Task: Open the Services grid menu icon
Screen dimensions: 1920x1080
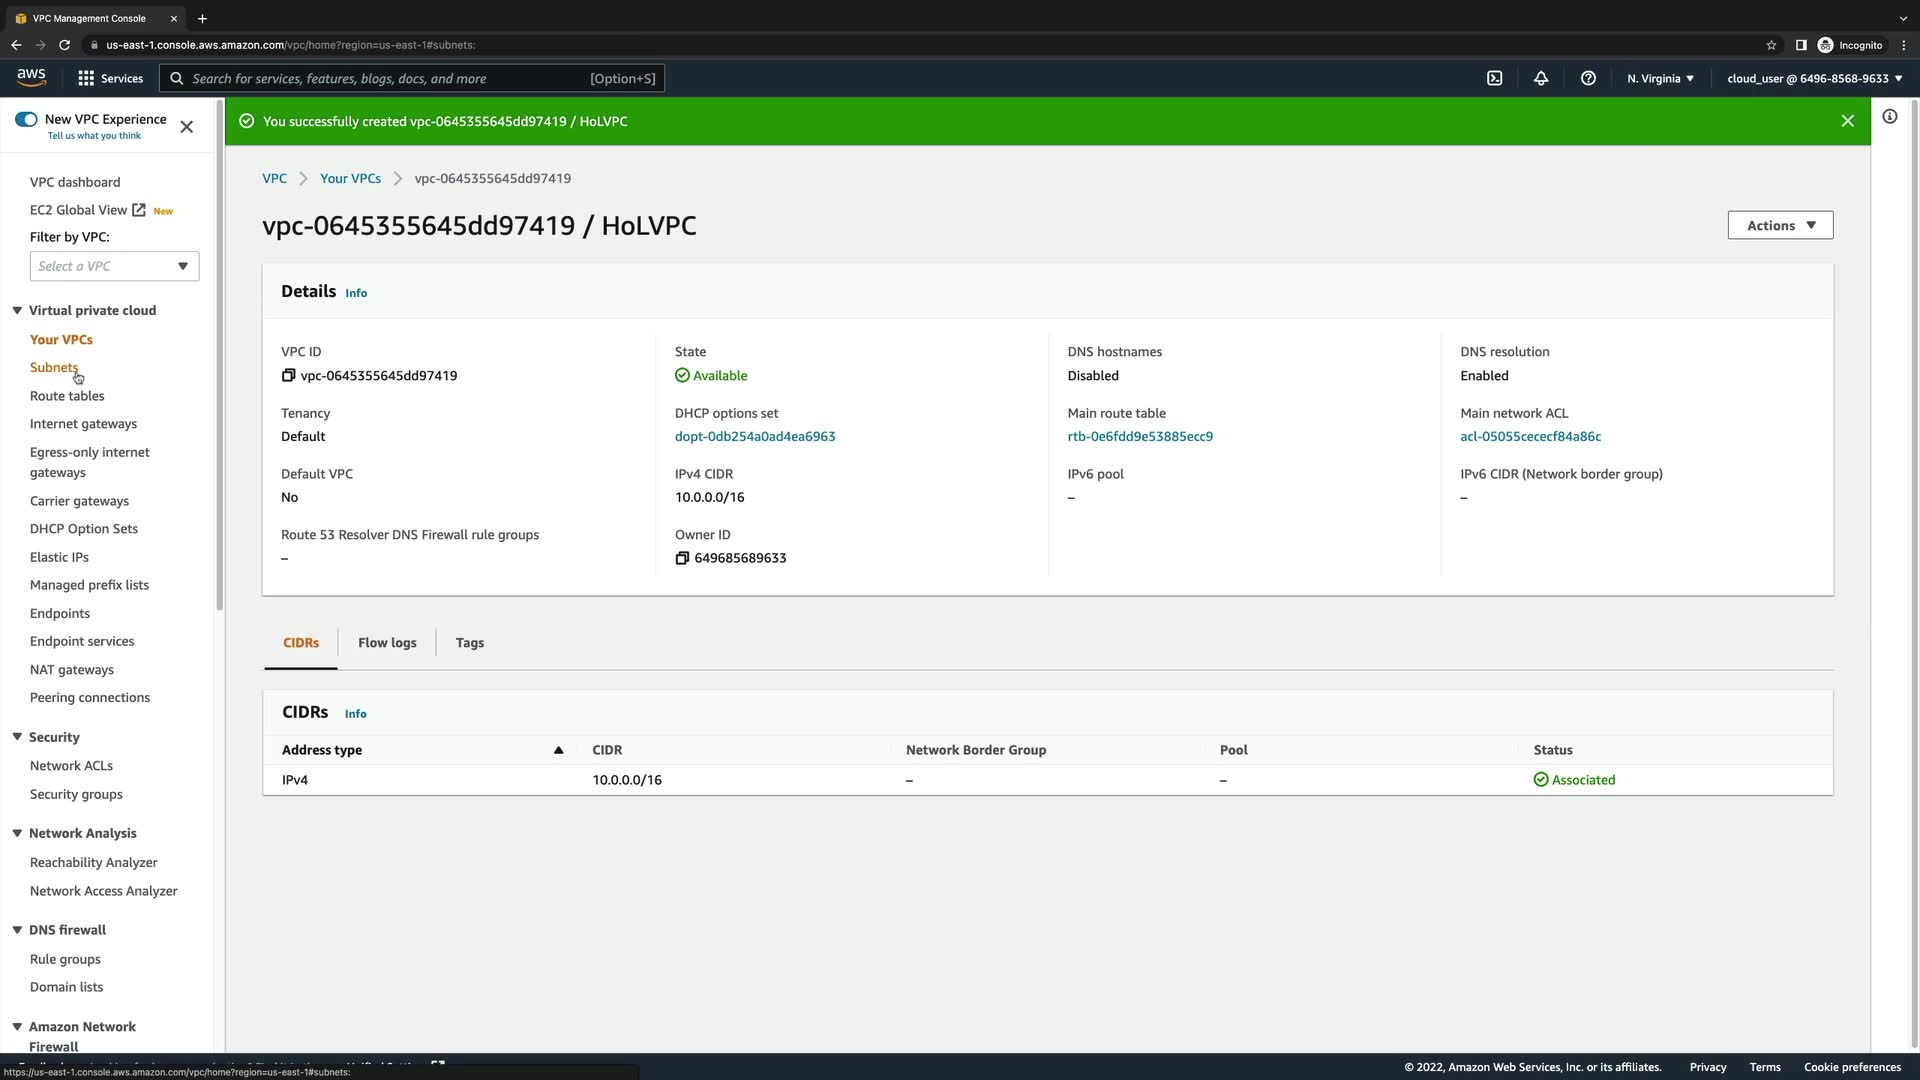Action: (86, 78)
